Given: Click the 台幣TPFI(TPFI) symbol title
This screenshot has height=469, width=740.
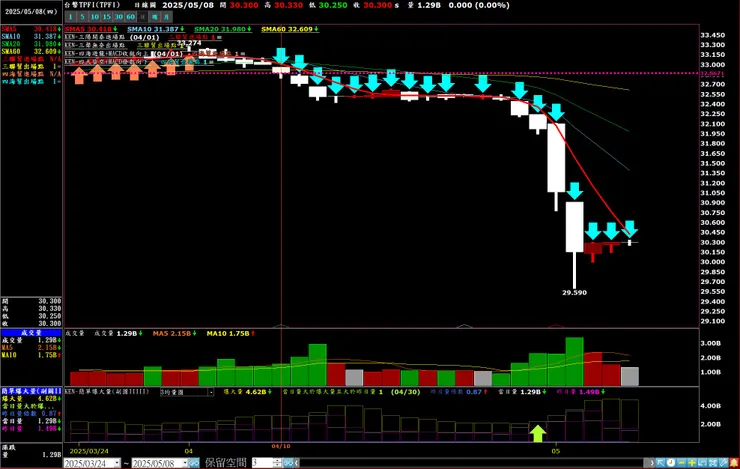Looking at the screenshot, I should [x=92, y=5].
